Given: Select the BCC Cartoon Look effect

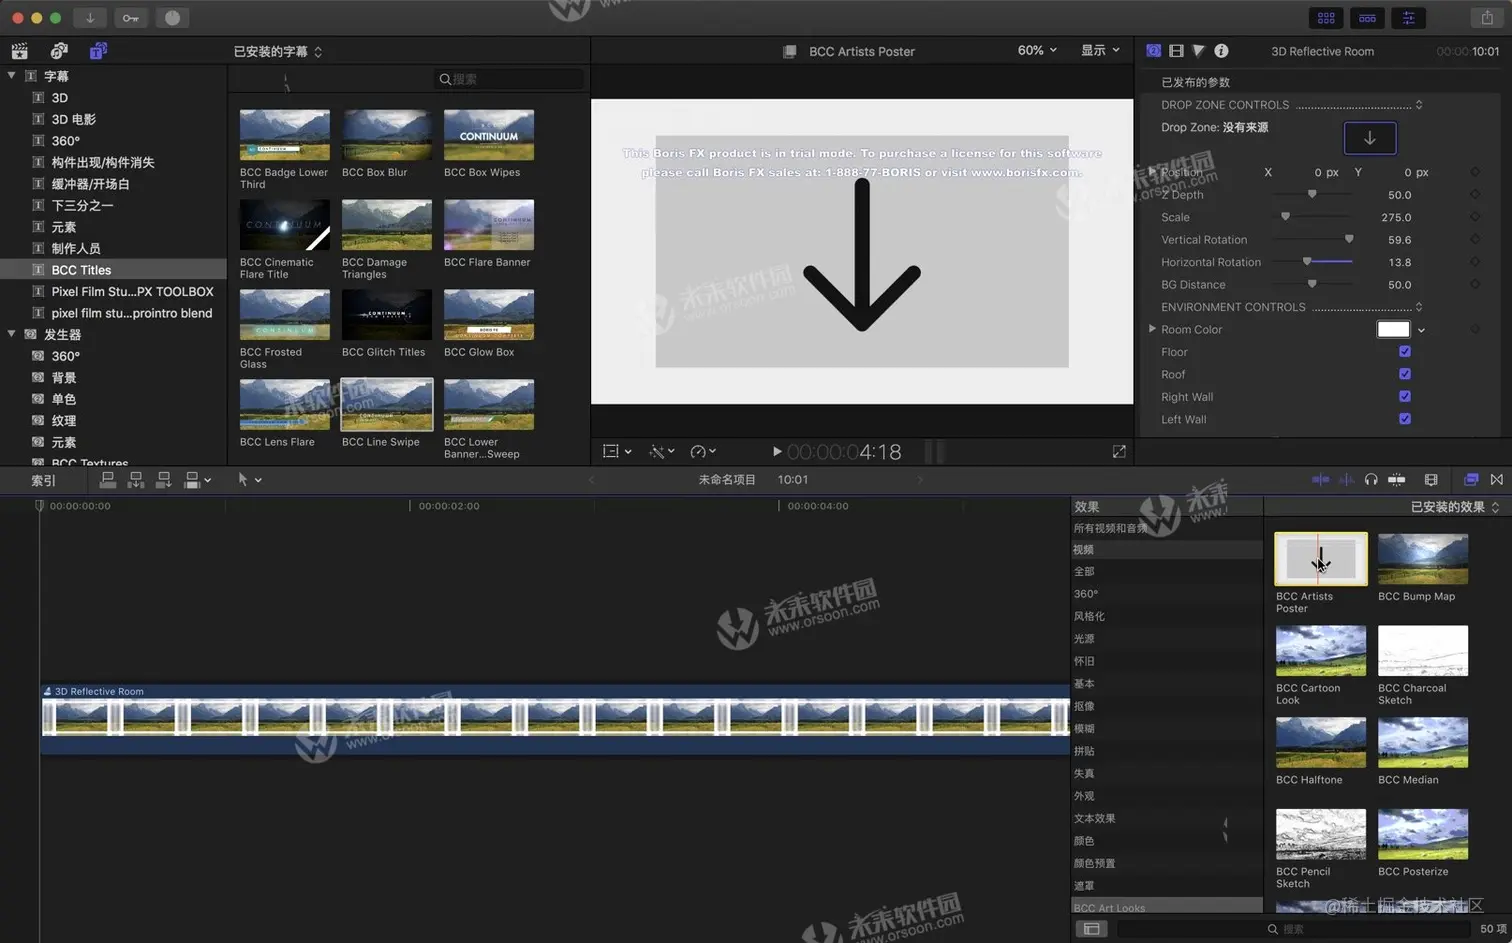Looking at the screenshot, I should [1320, 651].
